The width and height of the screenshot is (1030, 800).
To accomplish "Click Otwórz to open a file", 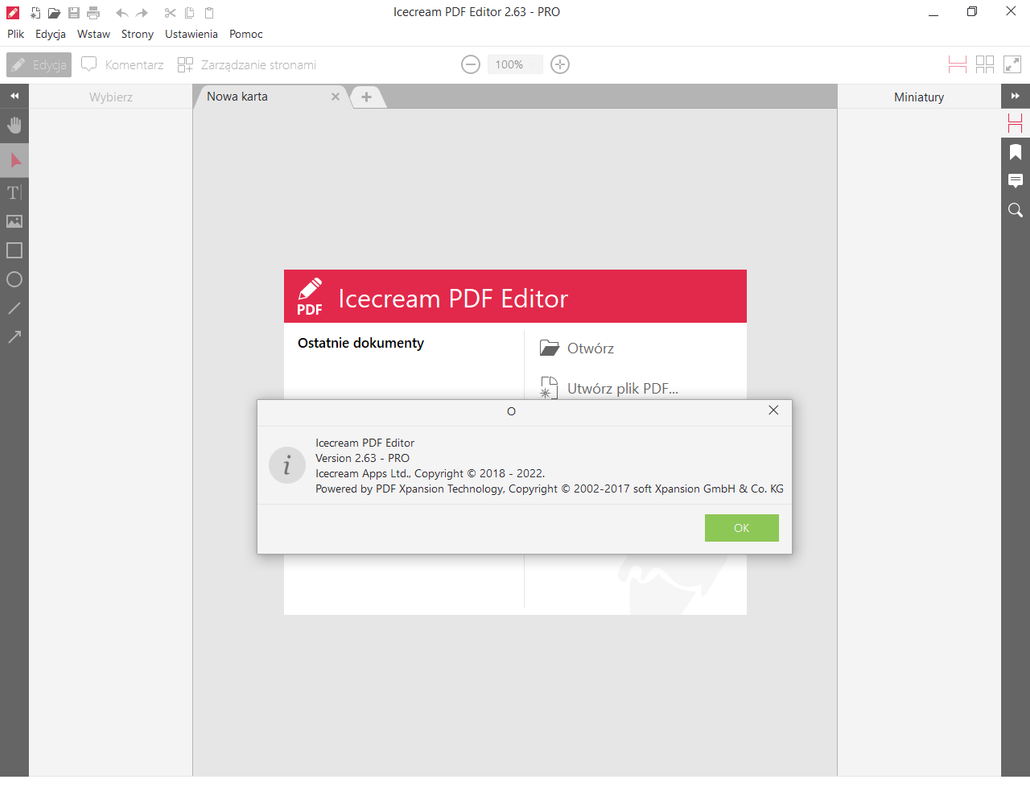I will click(x=577, y=348).
